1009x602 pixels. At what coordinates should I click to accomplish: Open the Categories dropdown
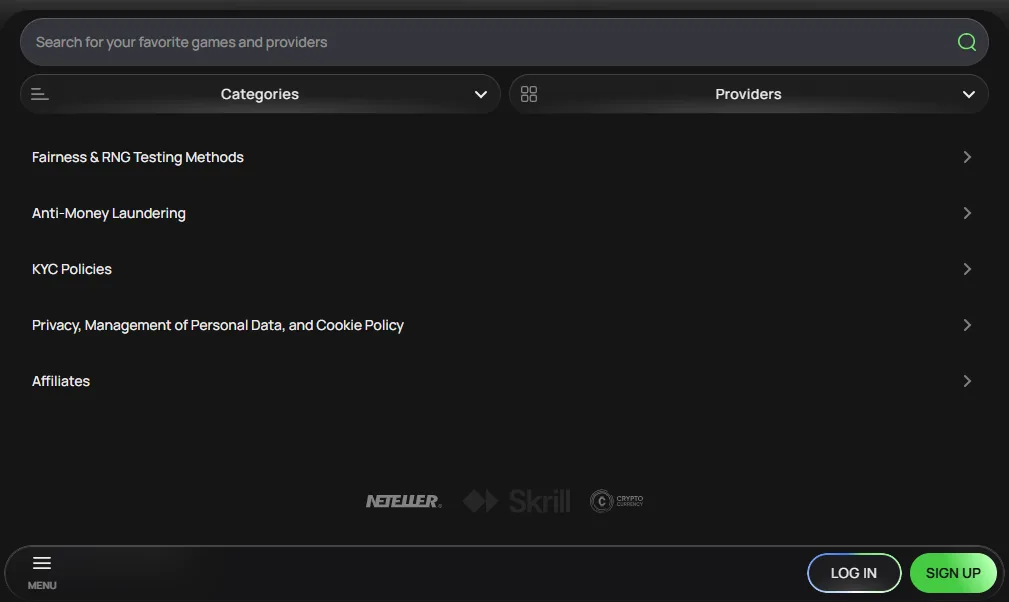click(260, 94)
